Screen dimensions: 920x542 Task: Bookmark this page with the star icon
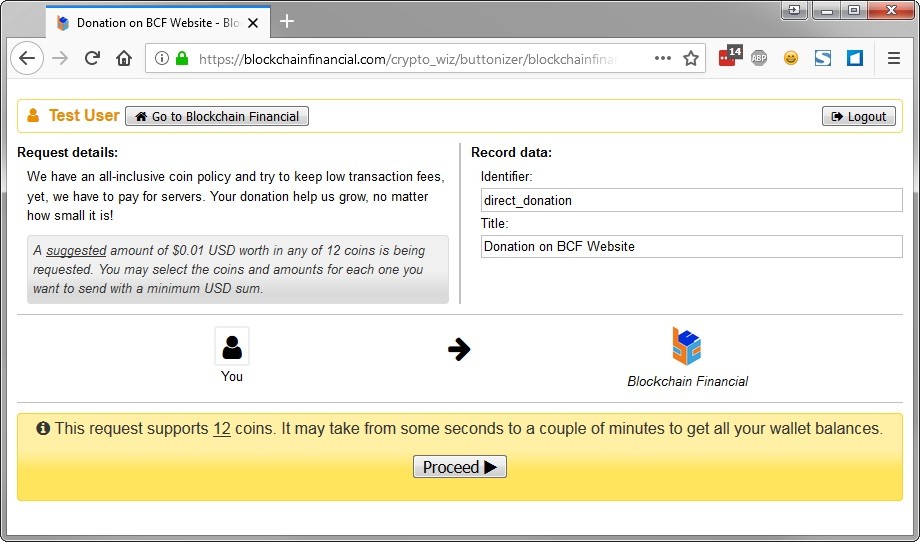(690, 58)
